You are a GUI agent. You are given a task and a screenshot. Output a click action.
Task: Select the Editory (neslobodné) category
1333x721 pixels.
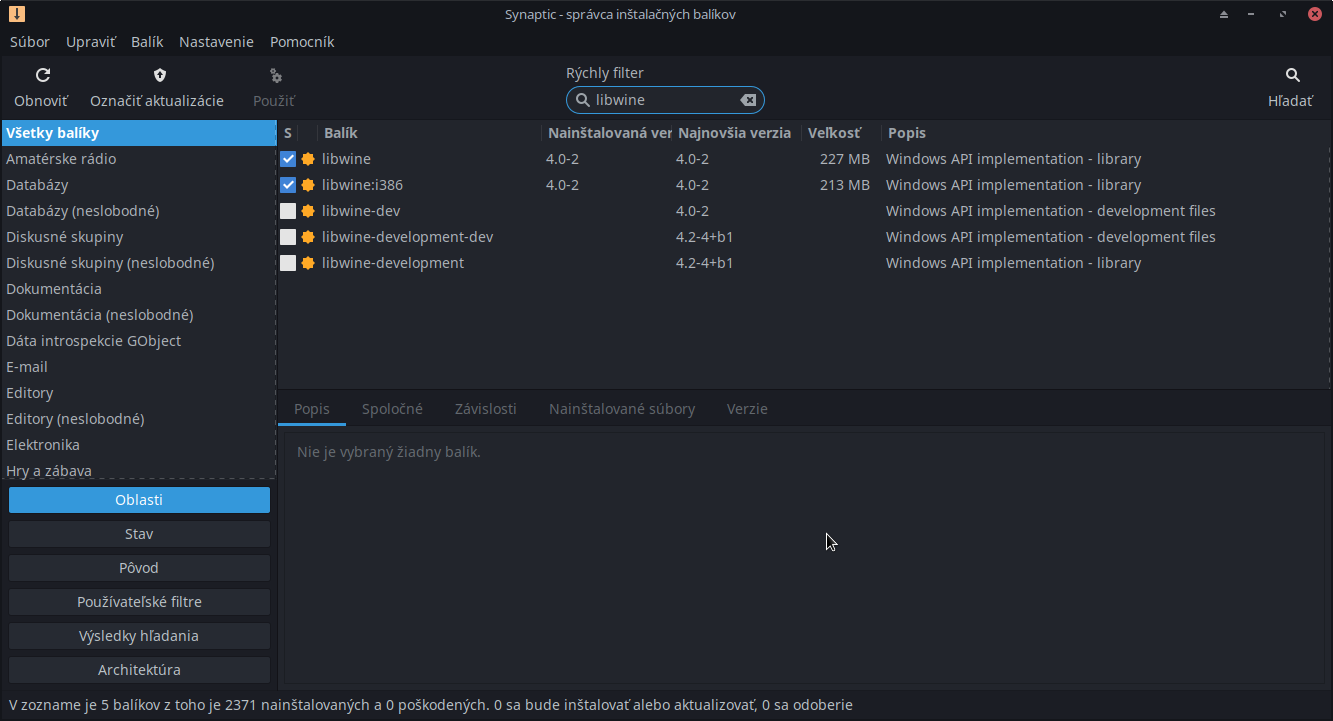138,419
